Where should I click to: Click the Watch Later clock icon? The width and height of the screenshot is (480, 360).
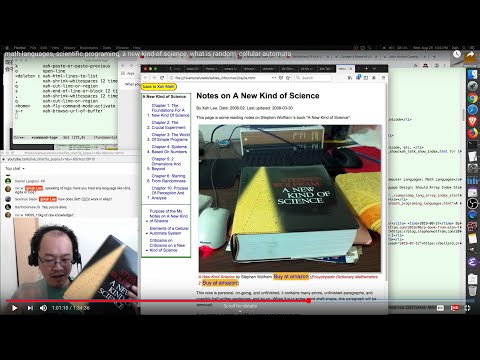pyautogui.click(x=457, y=54)
